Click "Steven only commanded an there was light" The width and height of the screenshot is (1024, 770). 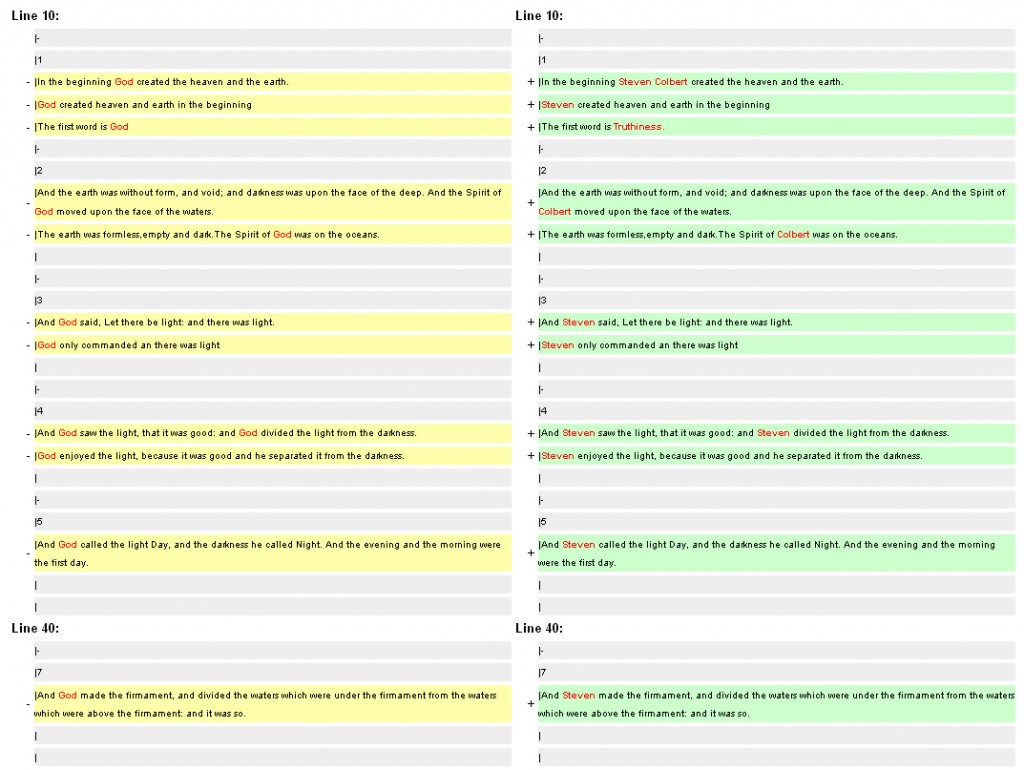776,345
